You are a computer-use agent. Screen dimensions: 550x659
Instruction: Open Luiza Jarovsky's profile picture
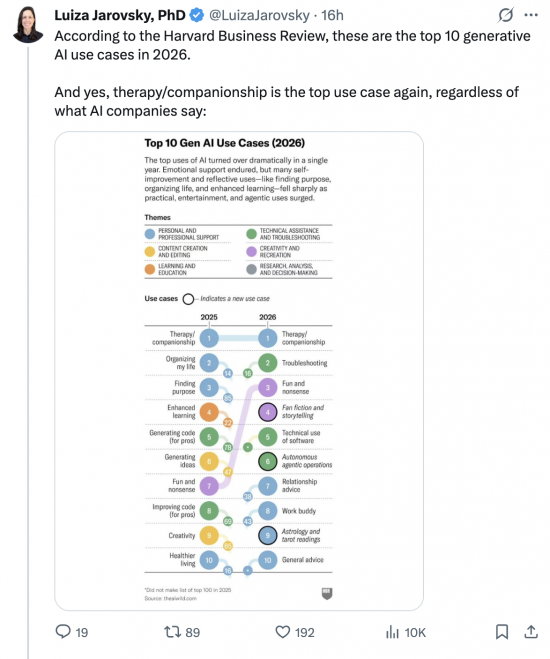click(x=28, y=24)
